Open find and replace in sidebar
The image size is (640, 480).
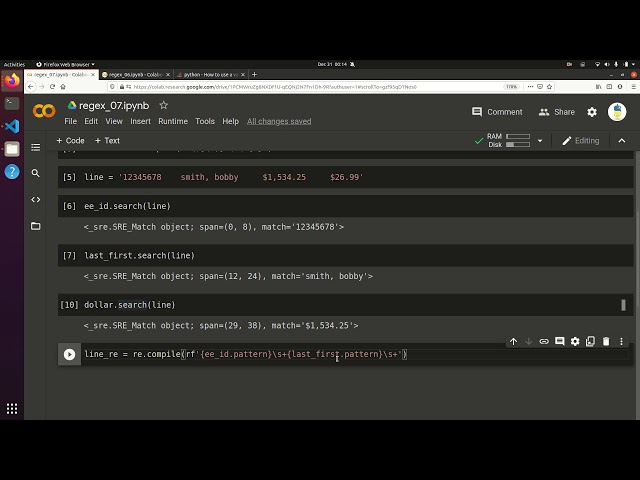click(36, 173)
